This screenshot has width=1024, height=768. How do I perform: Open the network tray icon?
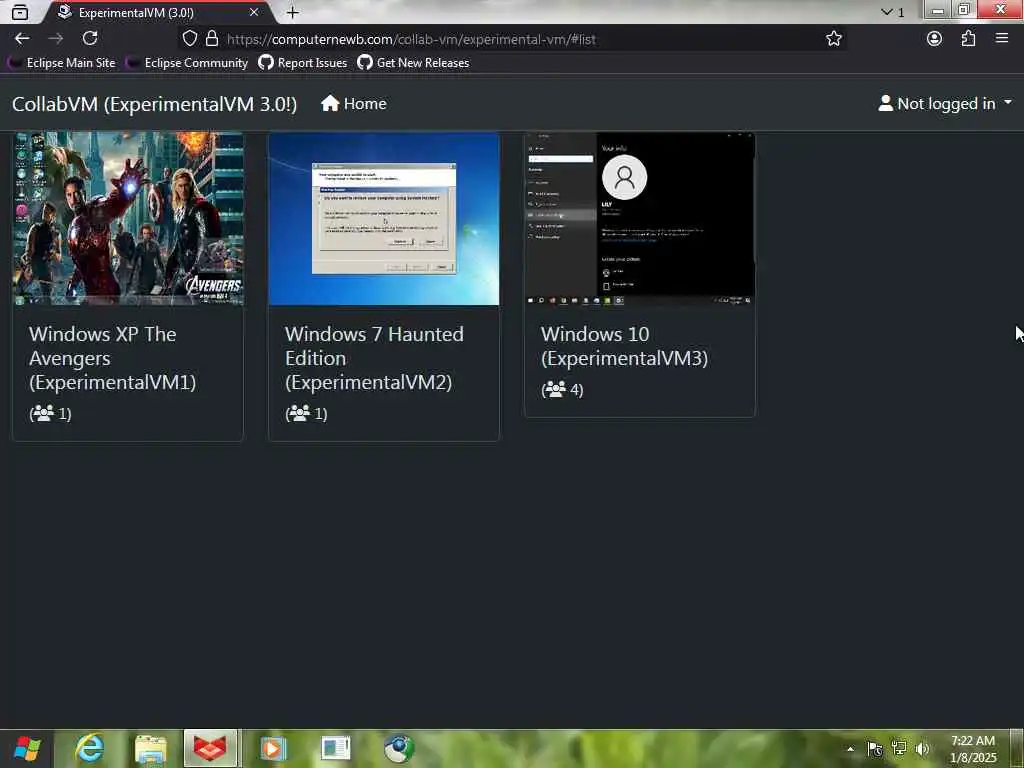899,748
